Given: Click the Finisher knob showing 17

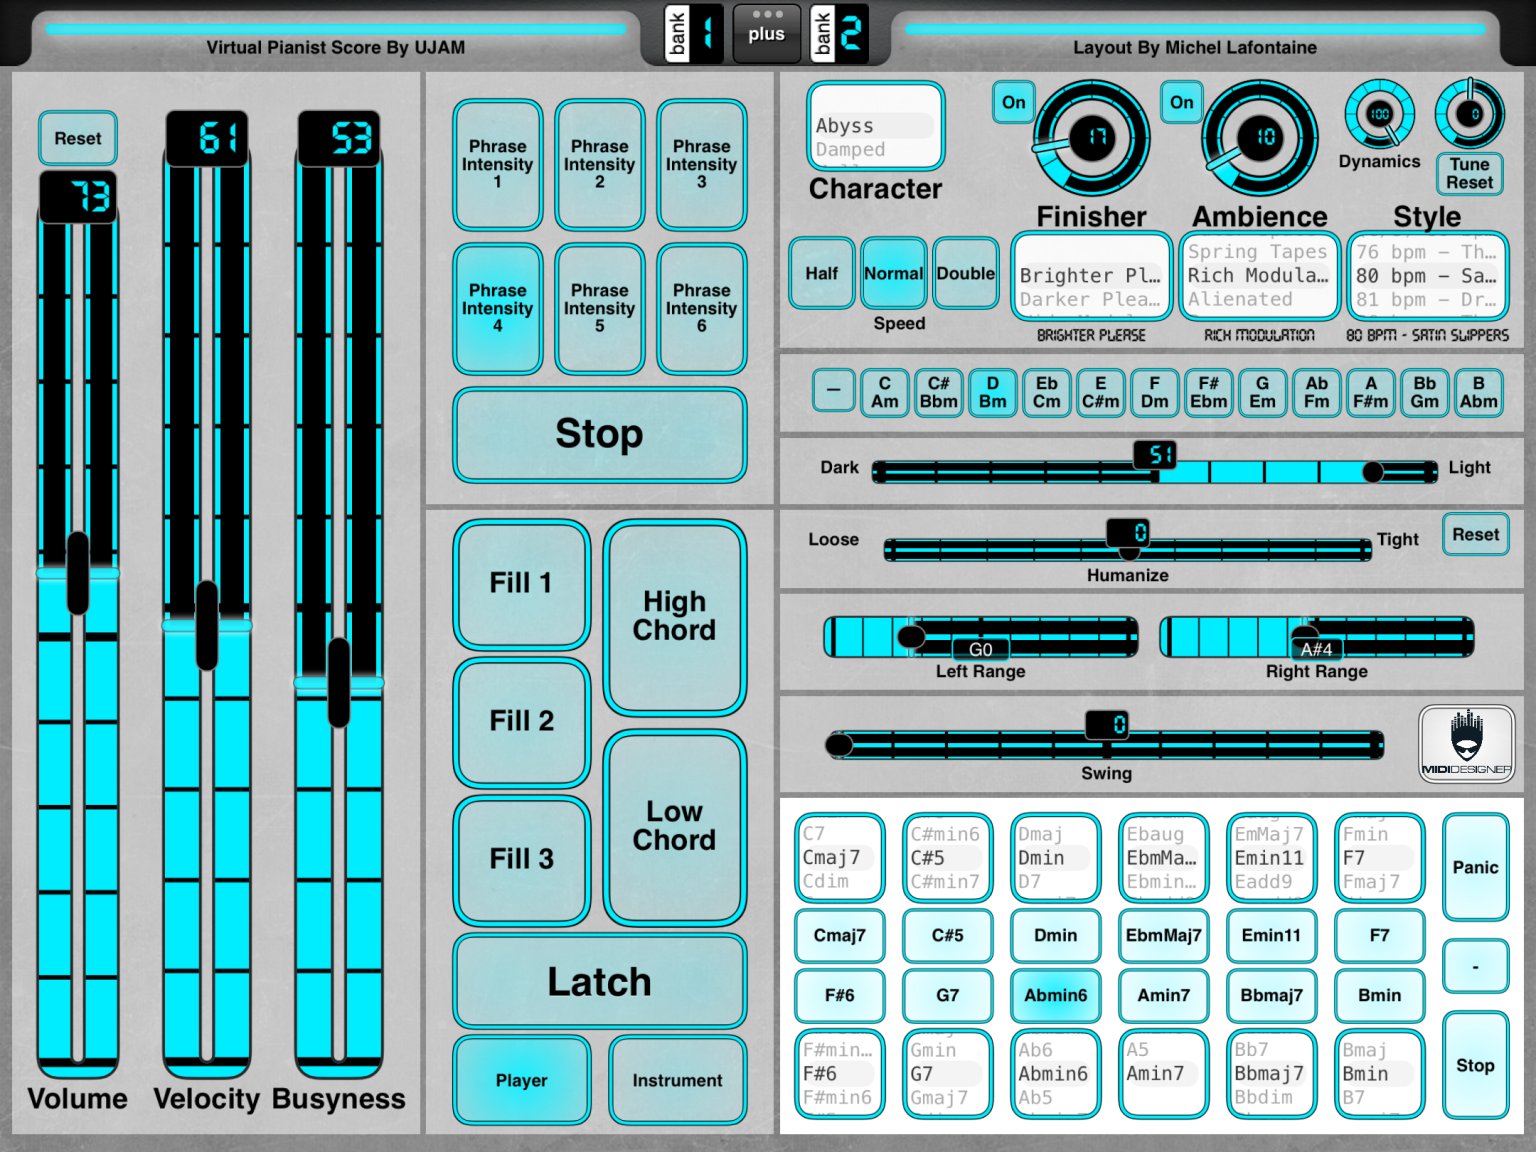Looking at the screenshot, I should click(x=1092, y=138).
